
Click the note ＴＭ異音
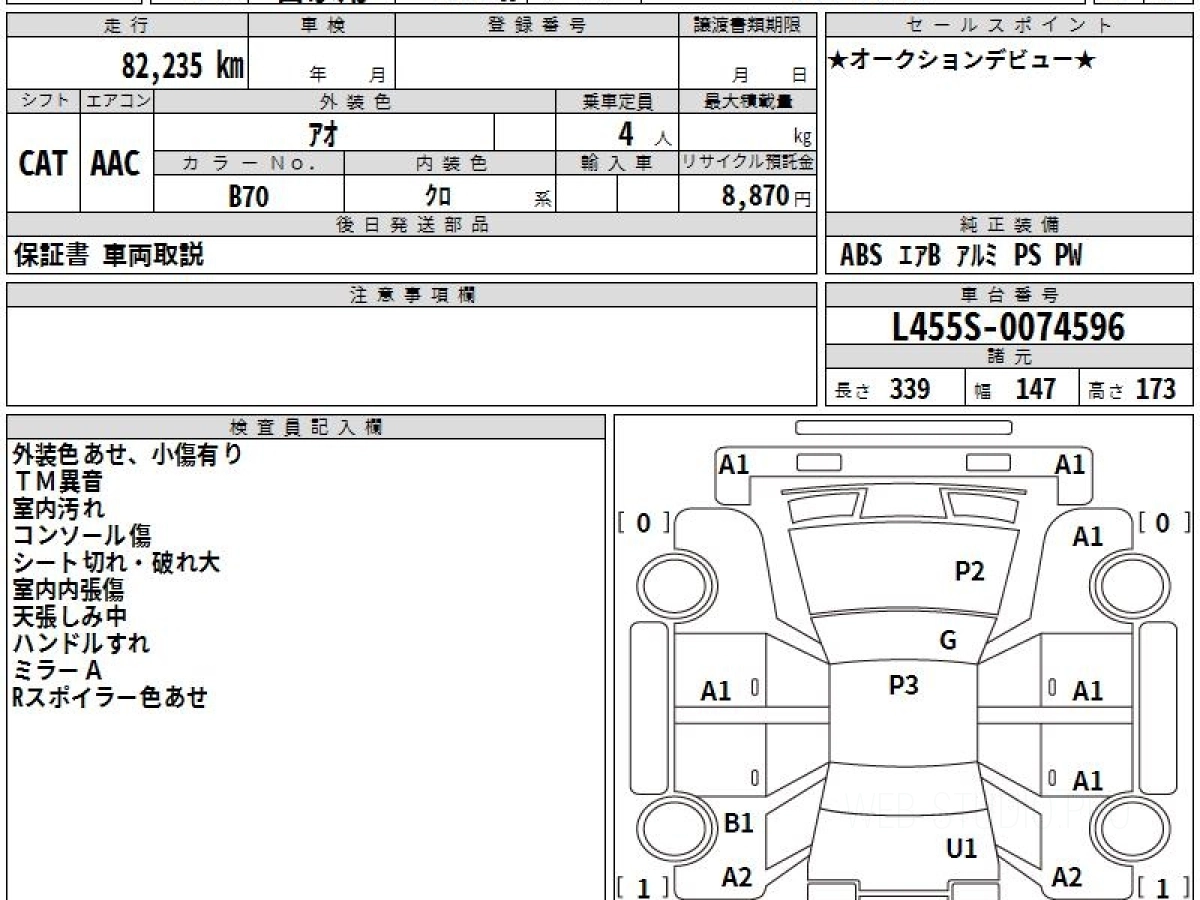[58, 482]
